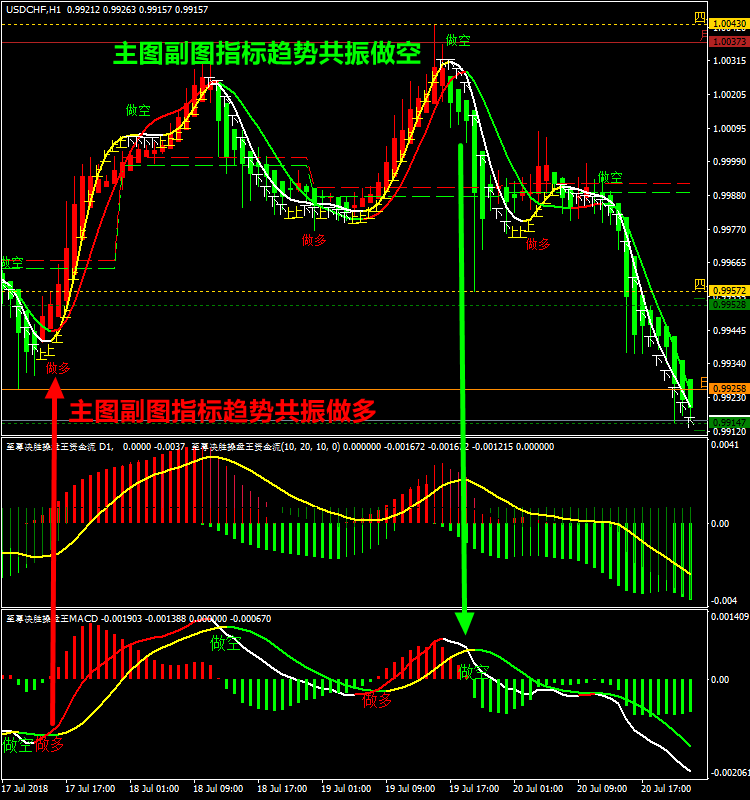Image resolution: width=750 pixels, height=800 pixels.
Task: Click the 四 marker beside the 1.00430 price
Action: click(700, 18)
